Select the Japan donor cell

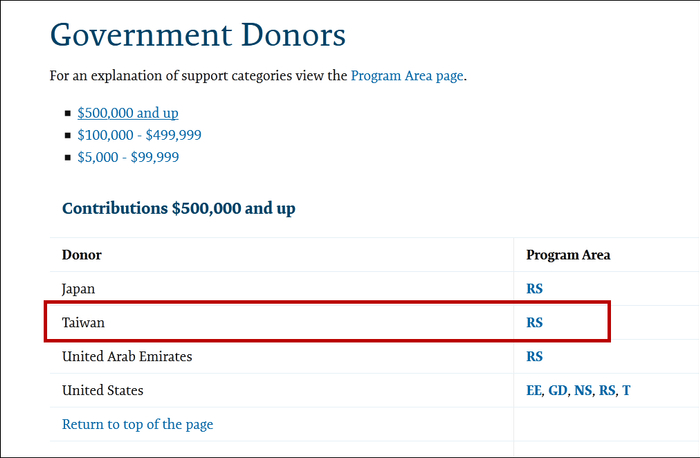79,289
